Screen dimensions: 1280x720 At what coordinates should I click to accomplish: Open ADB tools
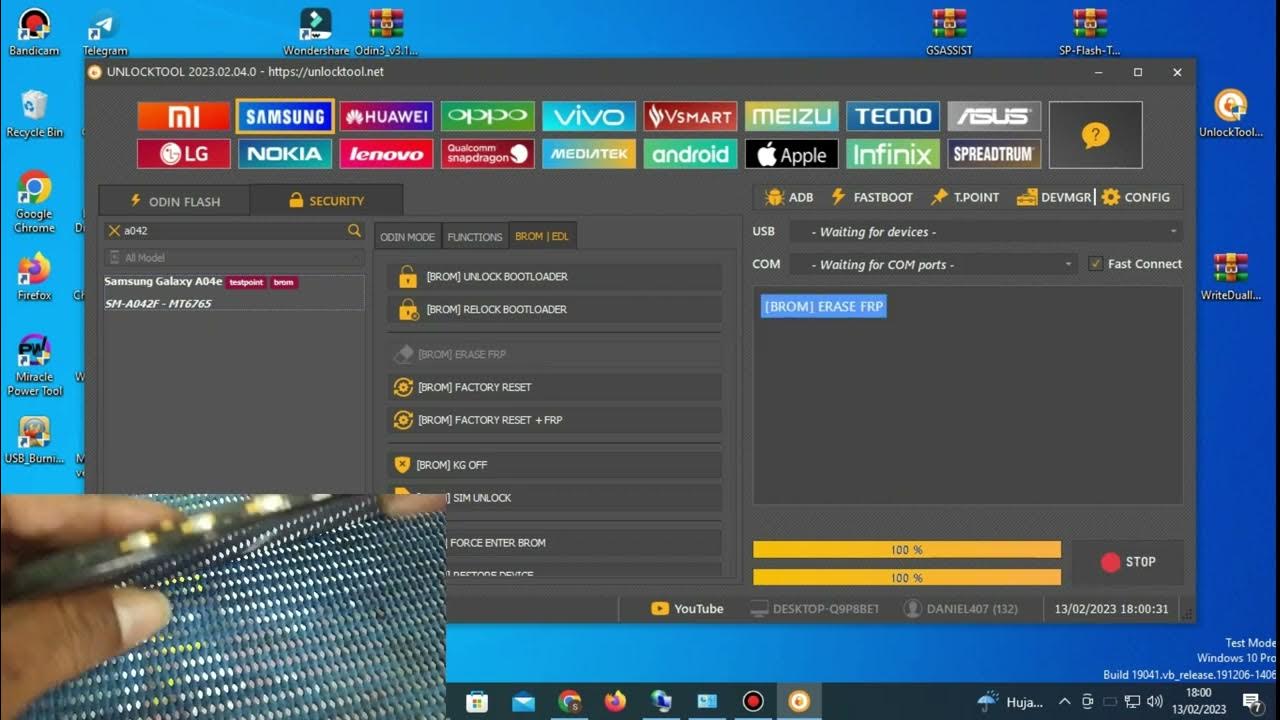click(789, 197)
